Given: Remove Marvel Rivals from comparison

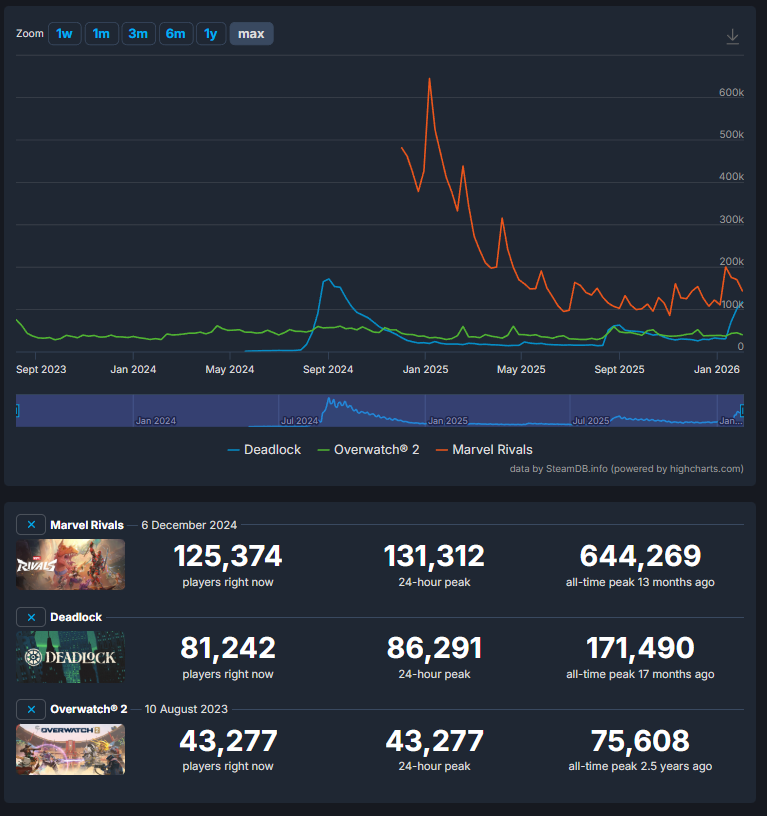Looking at the screenshot, I should click(x=31, y=525).
